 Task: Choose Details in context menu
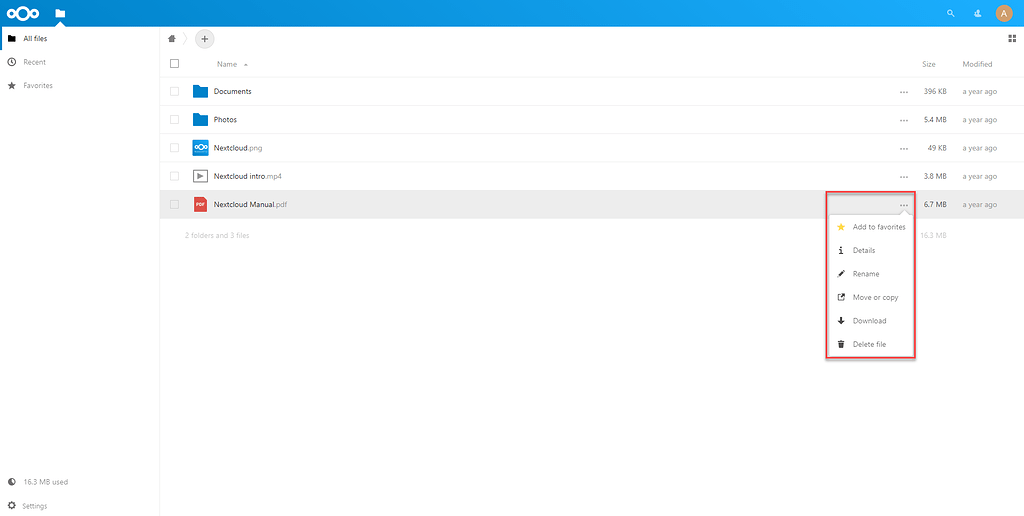(871, 250)
